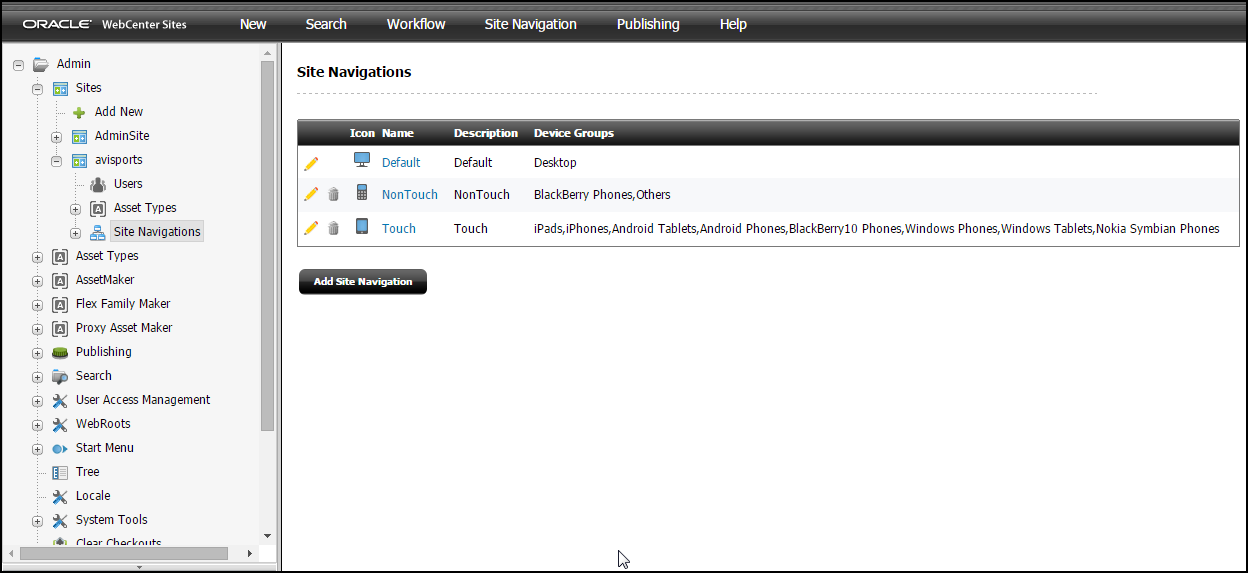Click the tree panel horizontal scrollbar
The width and height of the screenshot is (1248, 573).
tap(123, 553)
